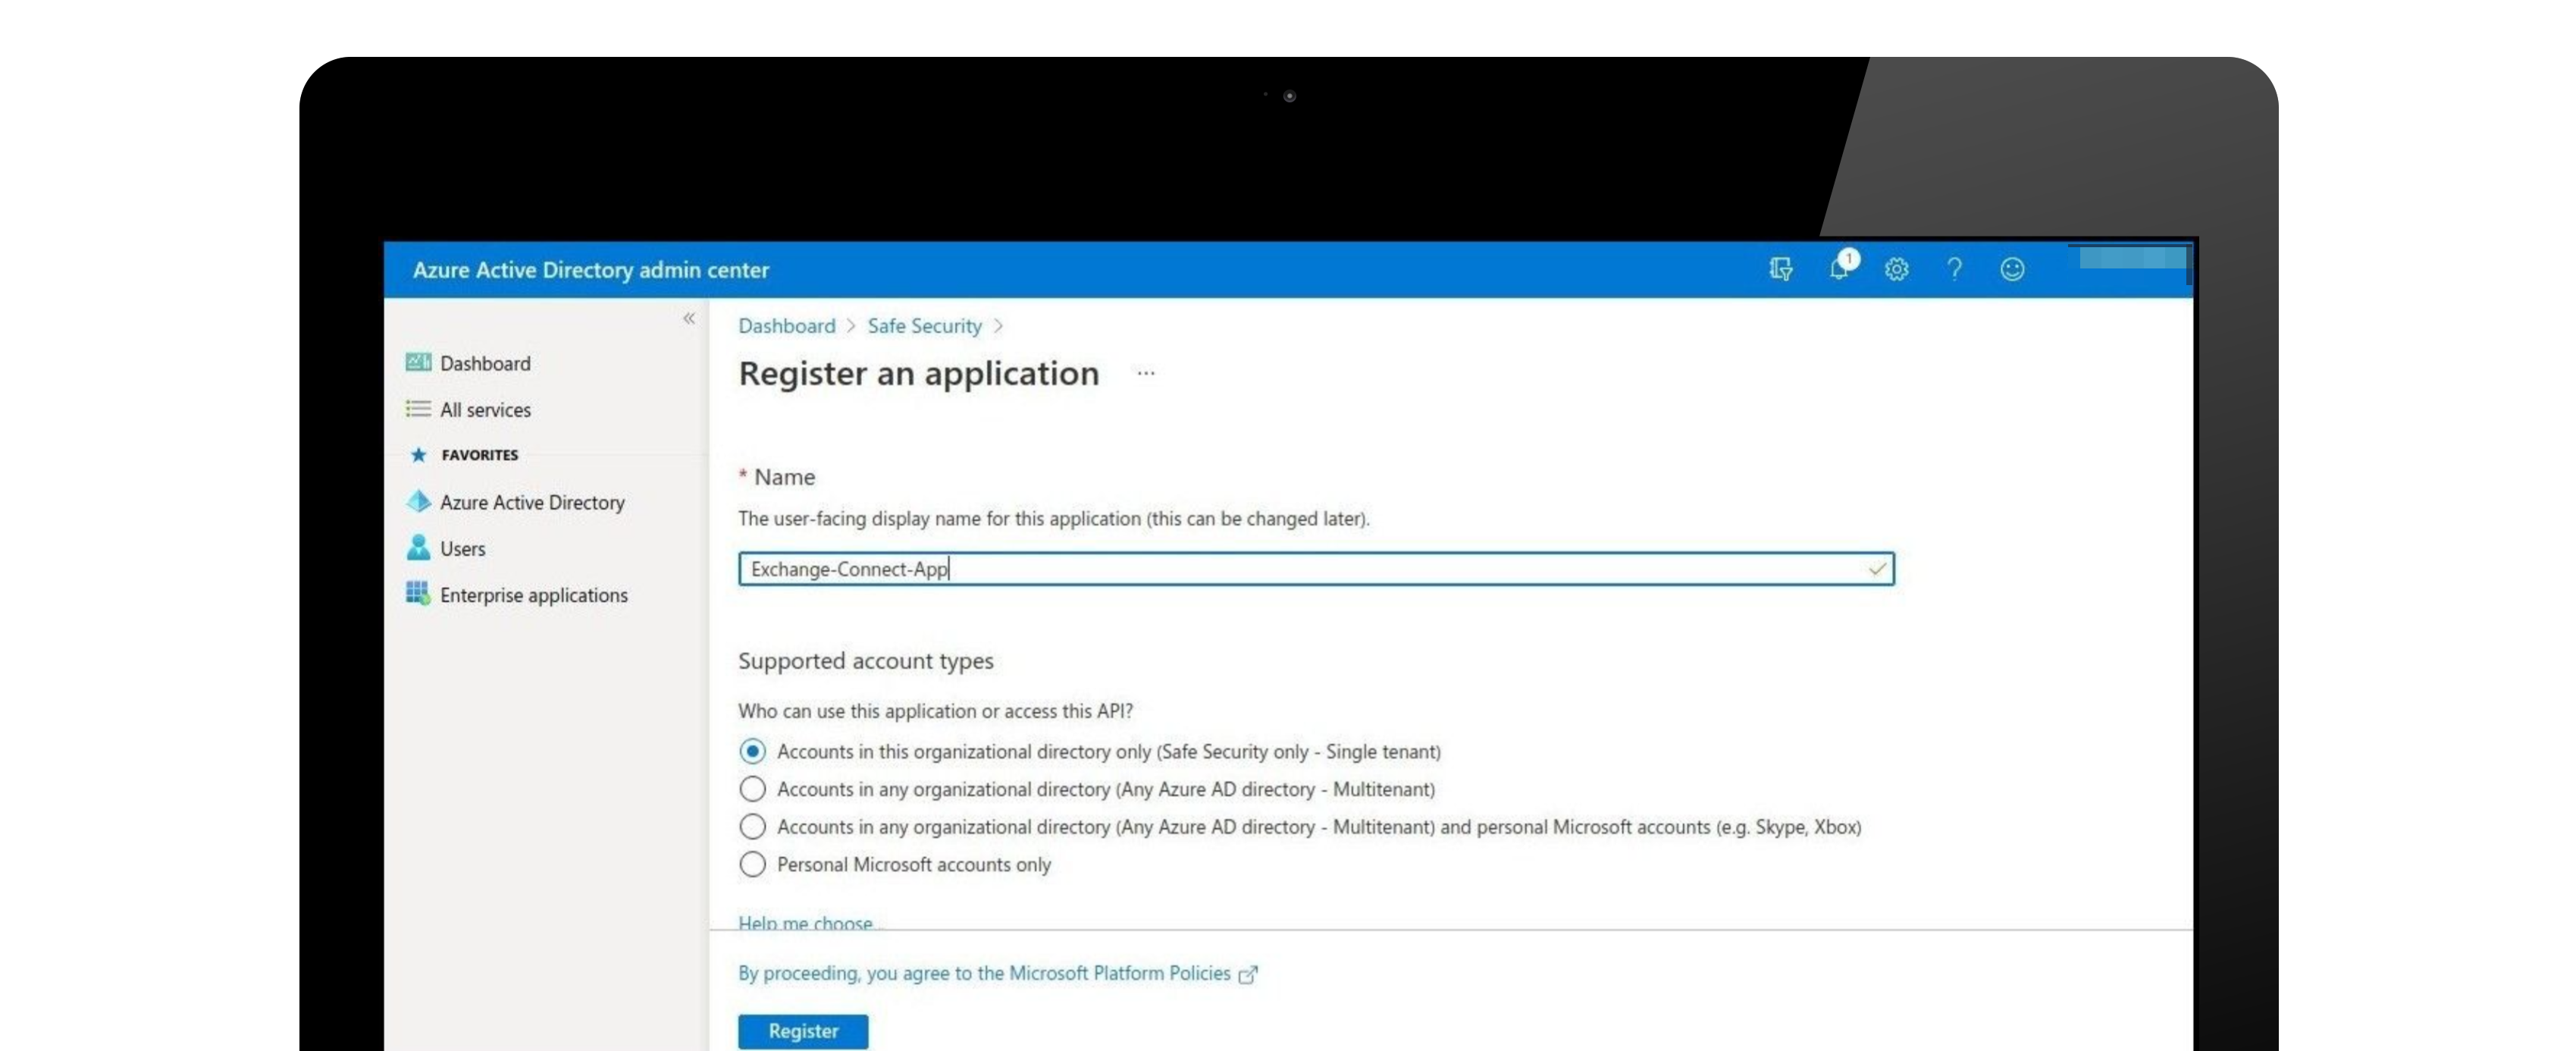The image size is (2576, 1051).
Task: Click the Enterprise Applications icon
Action: pyautogui.click(x=417, y=595)
